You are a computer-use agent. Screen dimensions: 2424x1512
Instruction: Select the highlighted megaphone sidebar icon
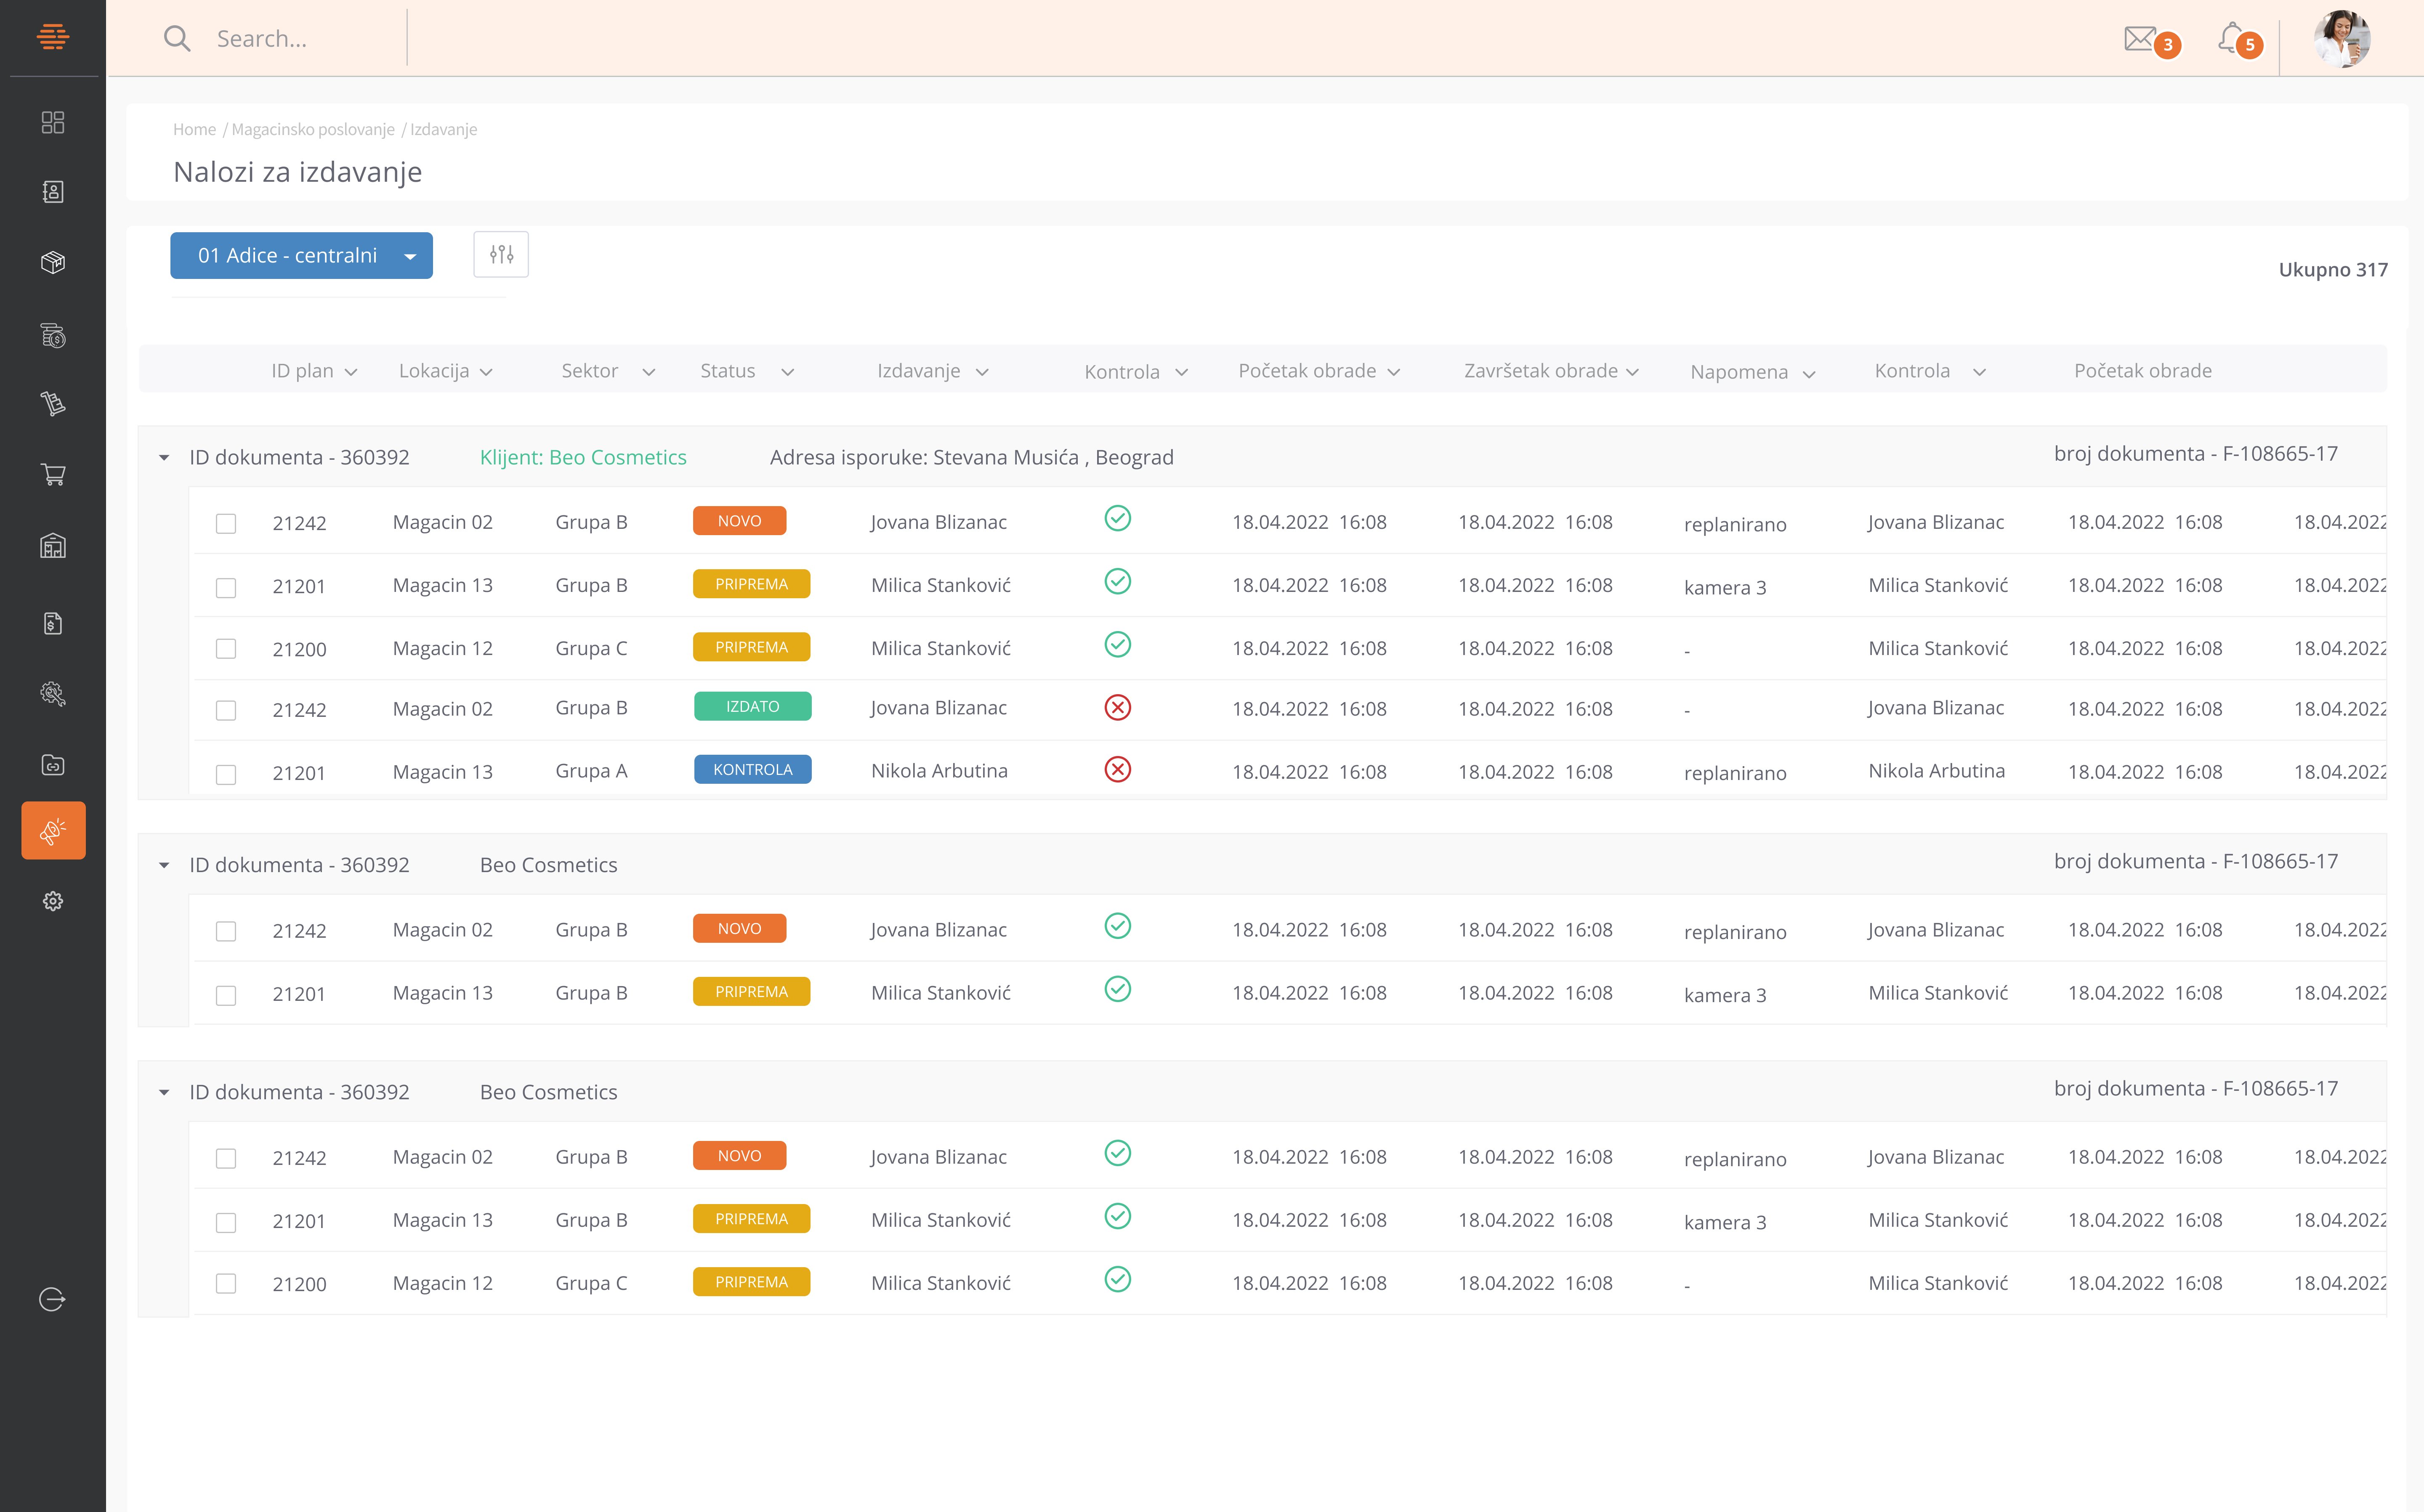point(53,830)
